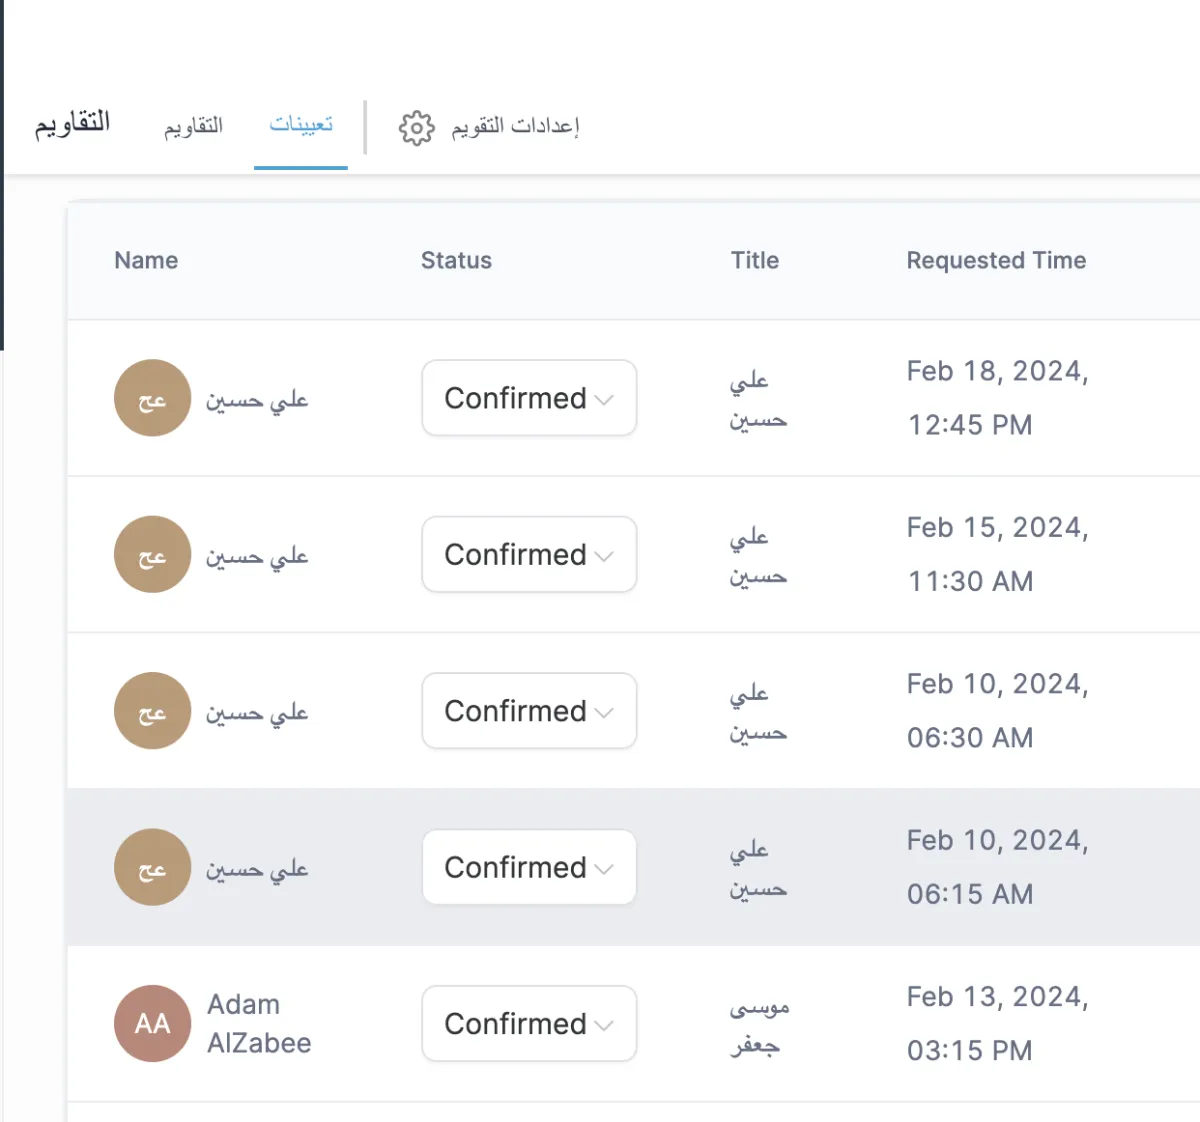
Task: Expand Confirmed dropdown for 06:15 AM row
Action: click(x=529, y=867)
